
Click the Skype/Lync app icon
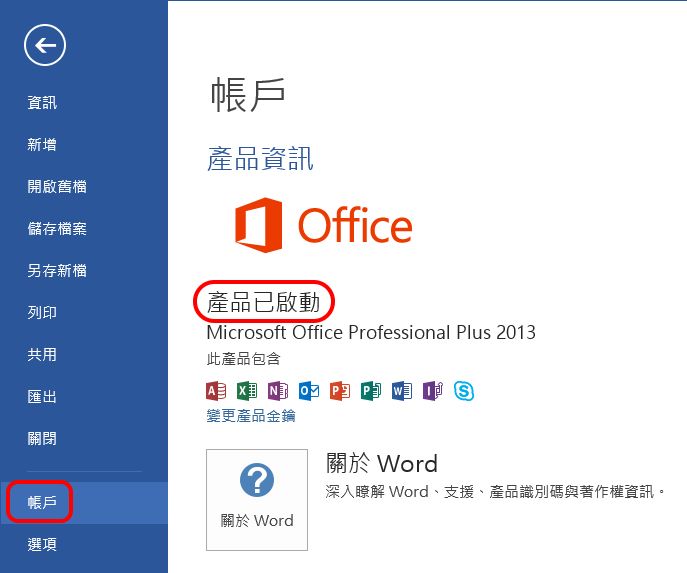(x=464, y=391)
